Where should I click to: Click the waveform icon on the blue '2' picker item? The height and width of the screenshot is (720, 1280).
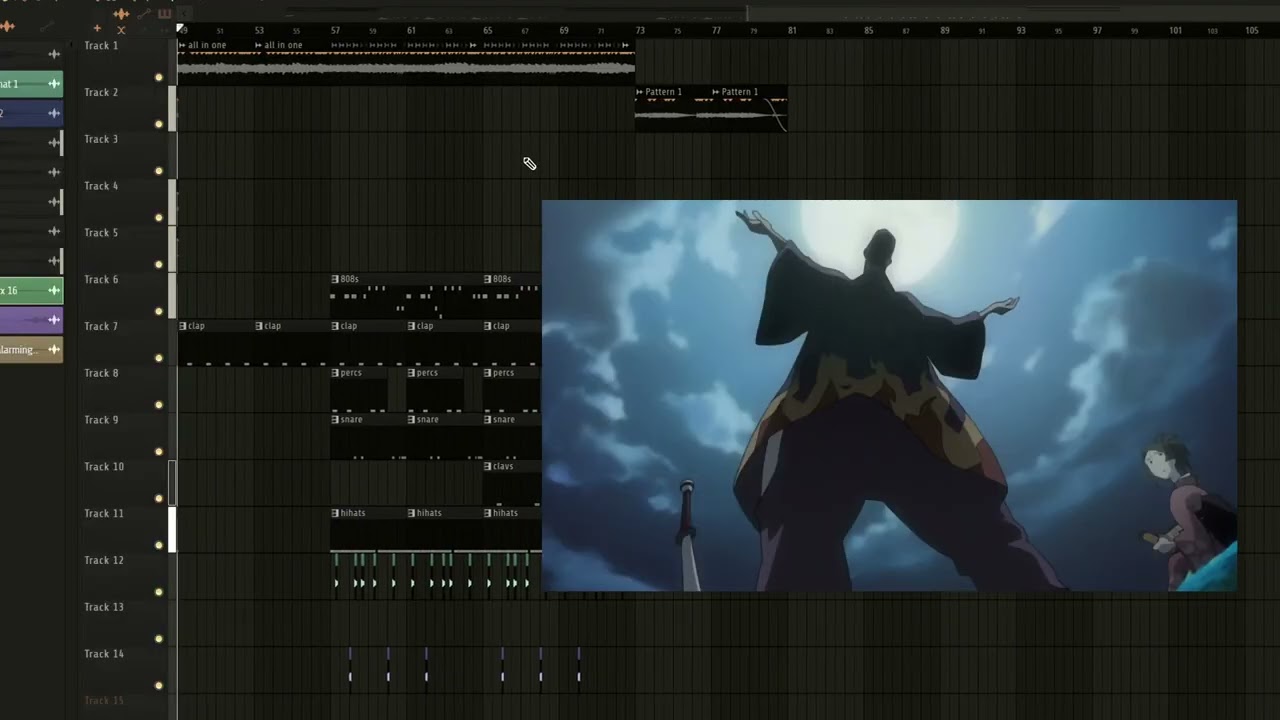[54, 113]
